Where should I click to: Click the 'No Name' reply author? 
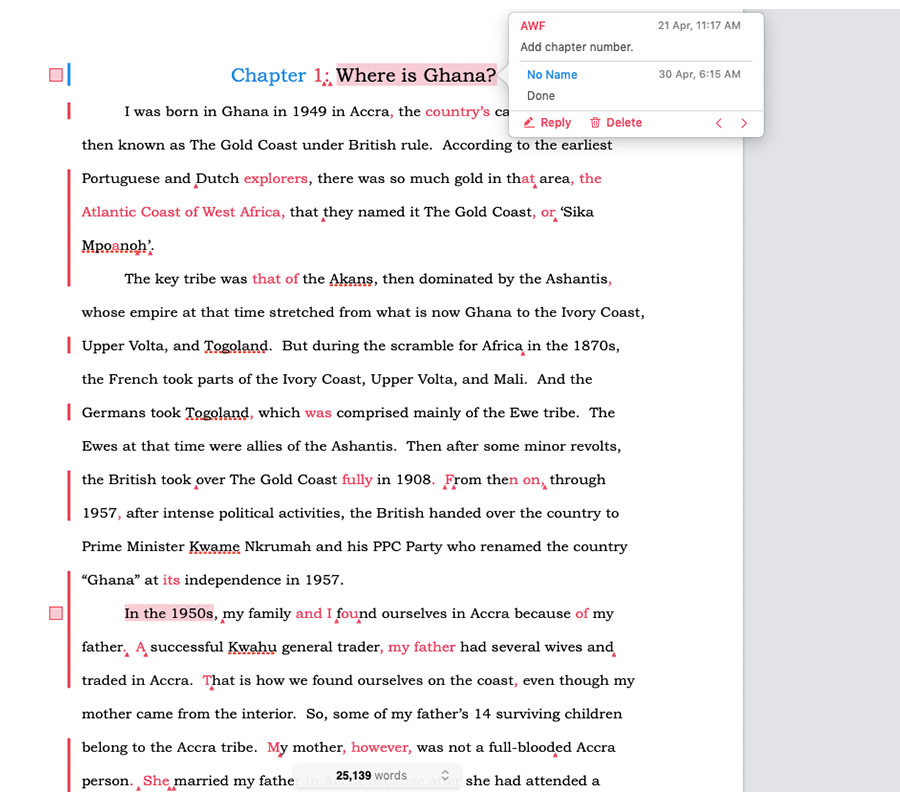[552, 75]
